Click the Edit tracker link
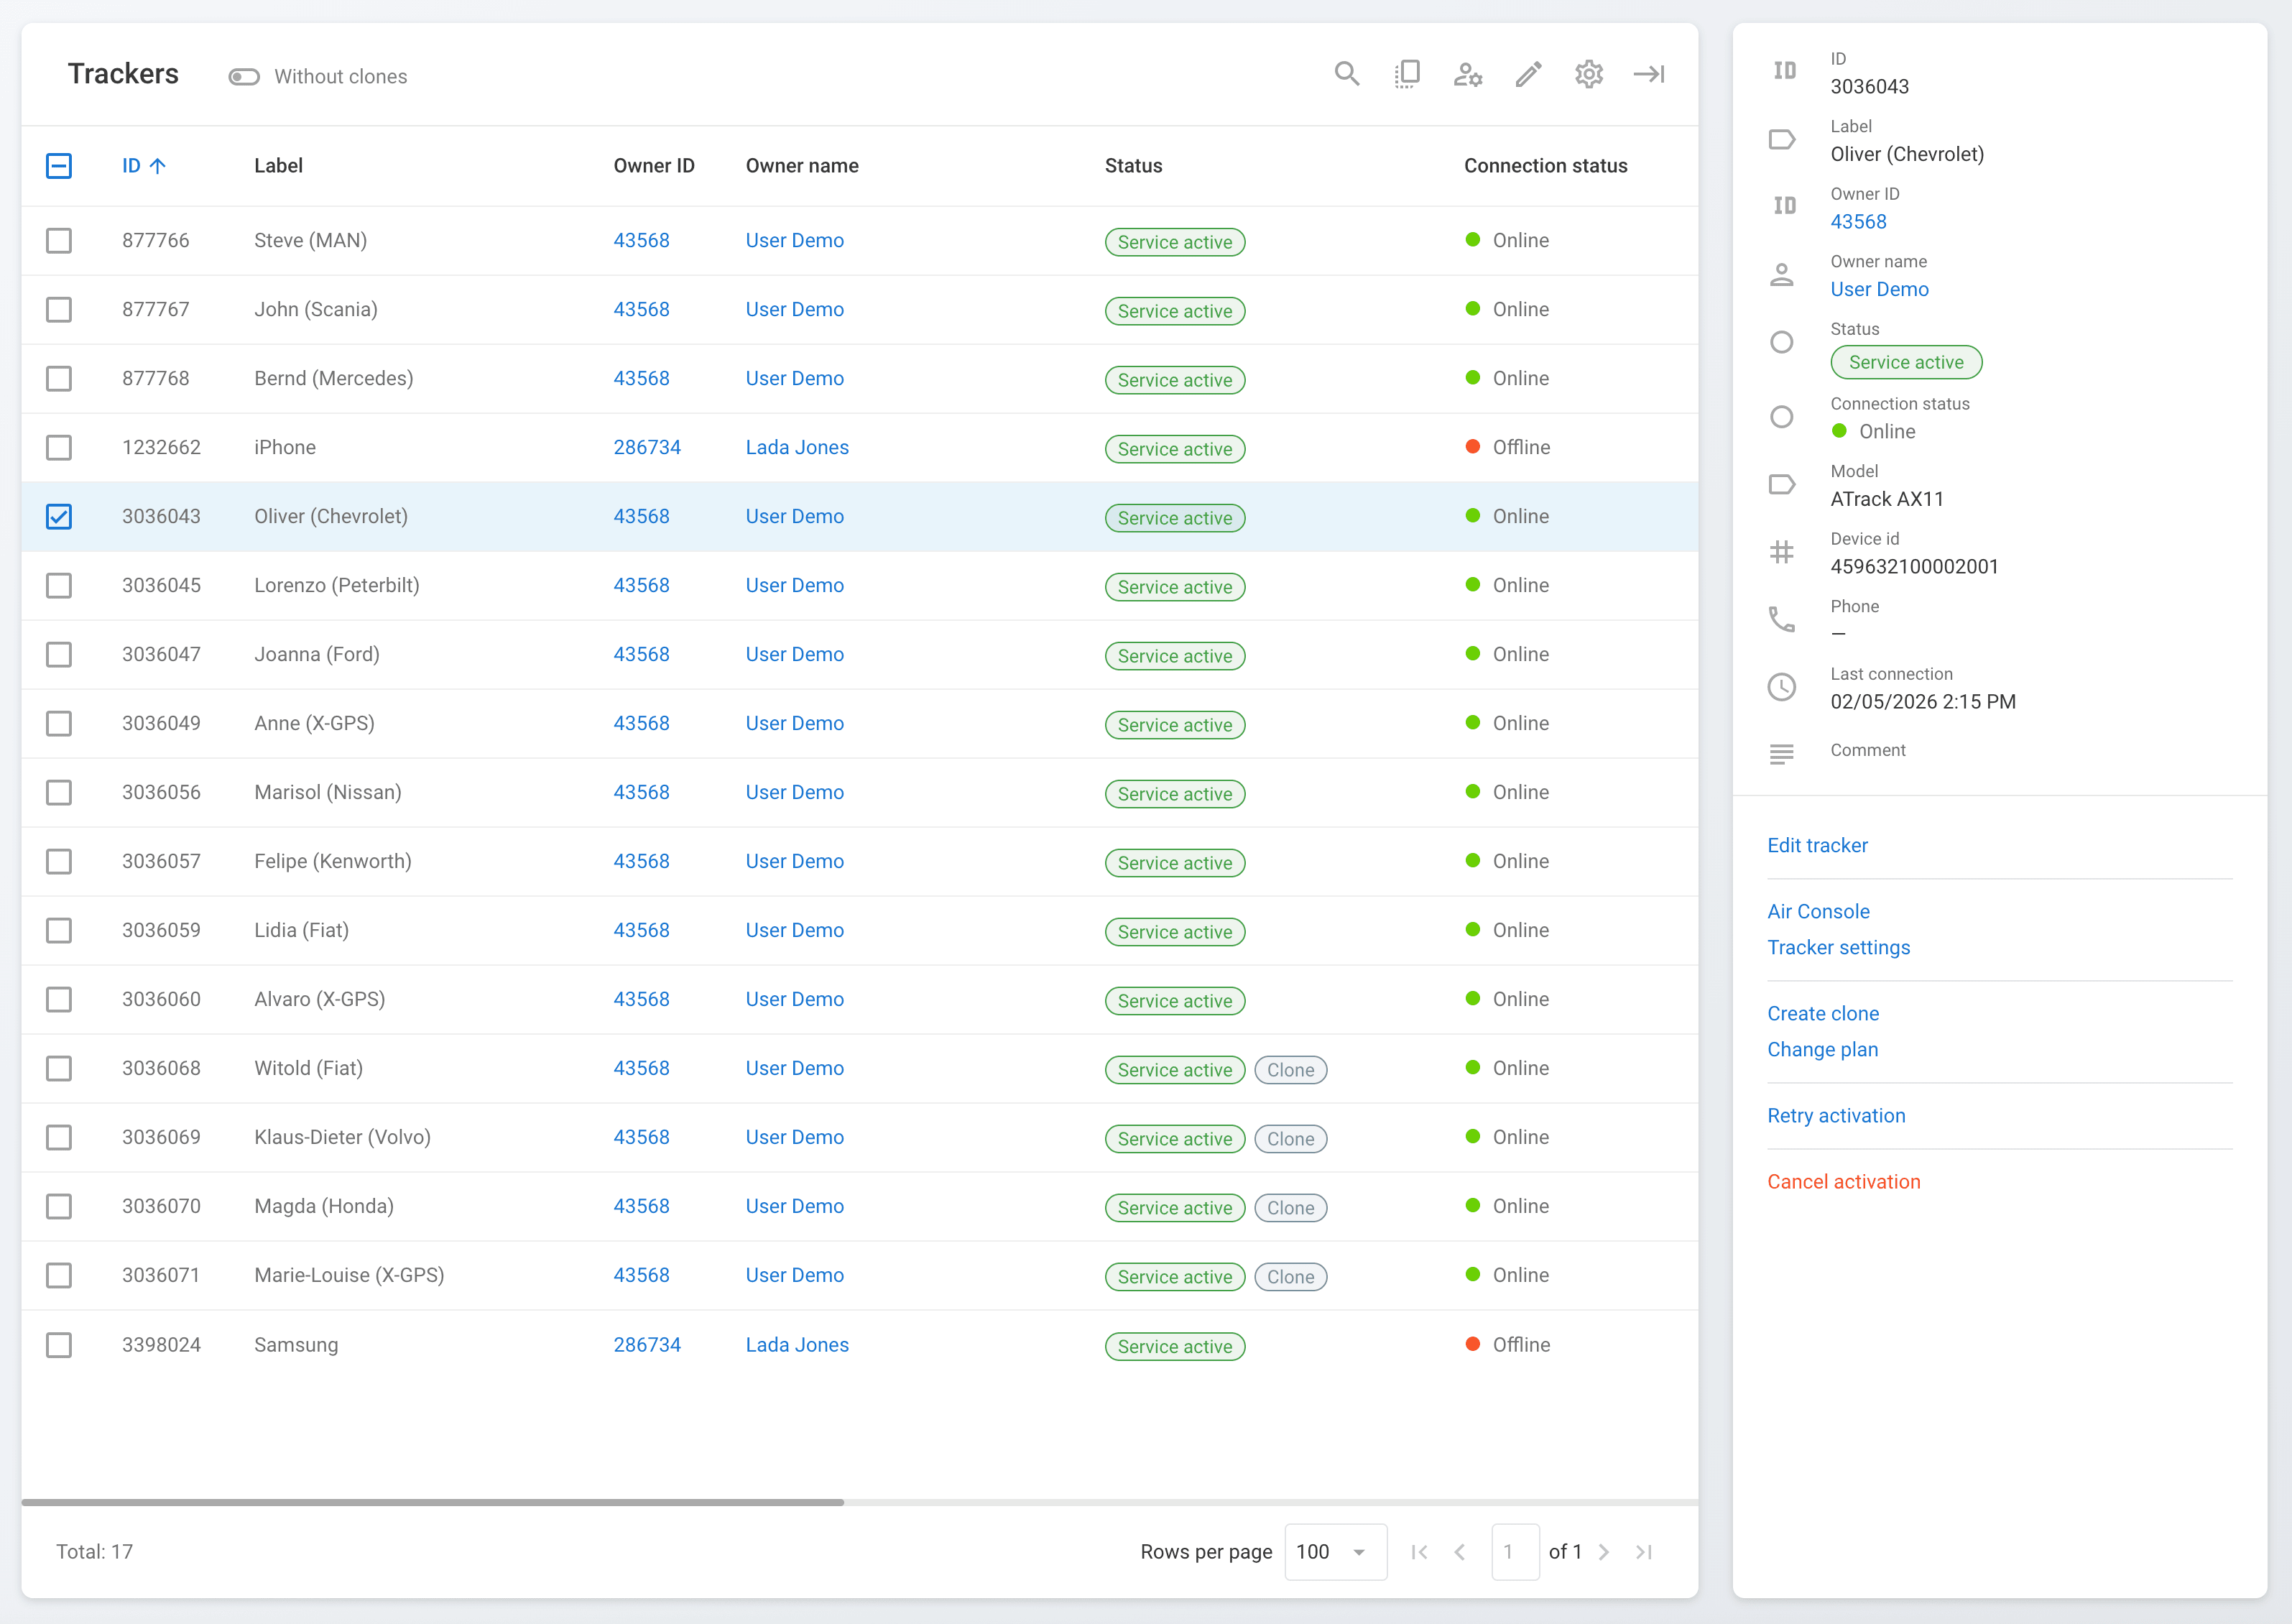2292x1624 pixels. (1817, 845)
